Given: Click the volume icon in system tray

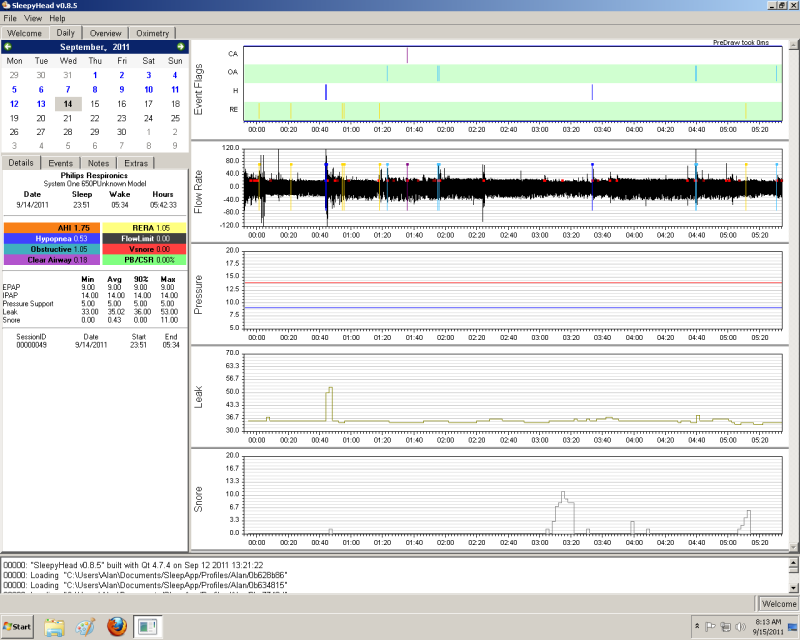Looking at the screenshot, I should coord(739,627).
